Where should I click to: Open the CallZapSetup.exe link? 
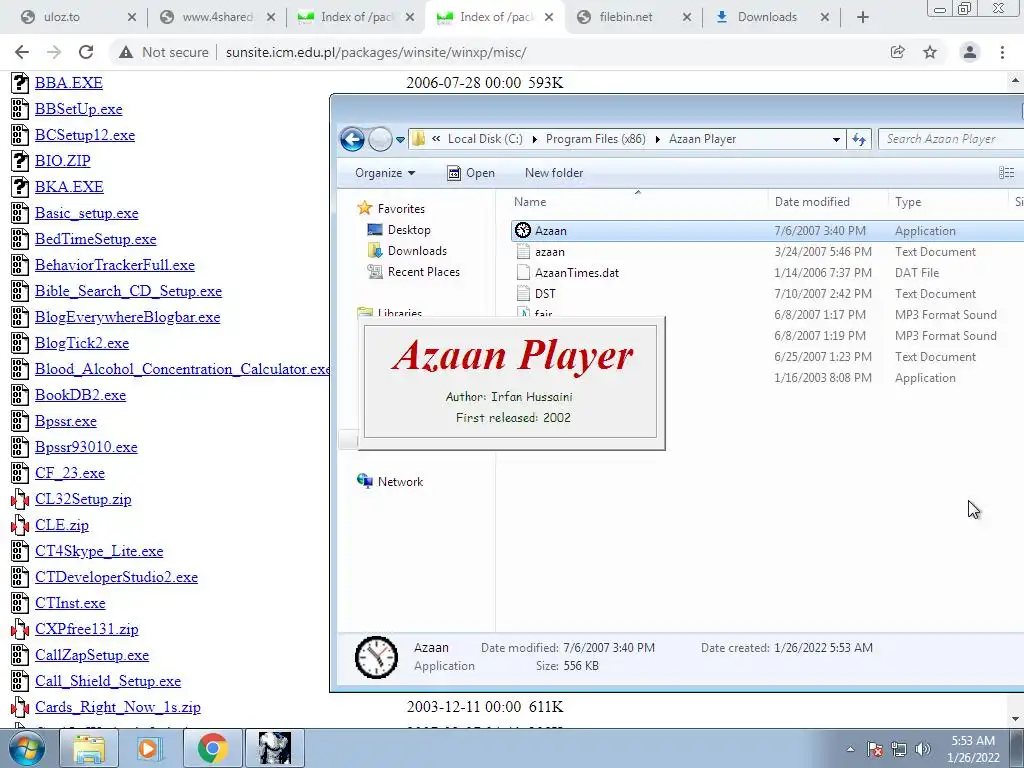point(92,655)
